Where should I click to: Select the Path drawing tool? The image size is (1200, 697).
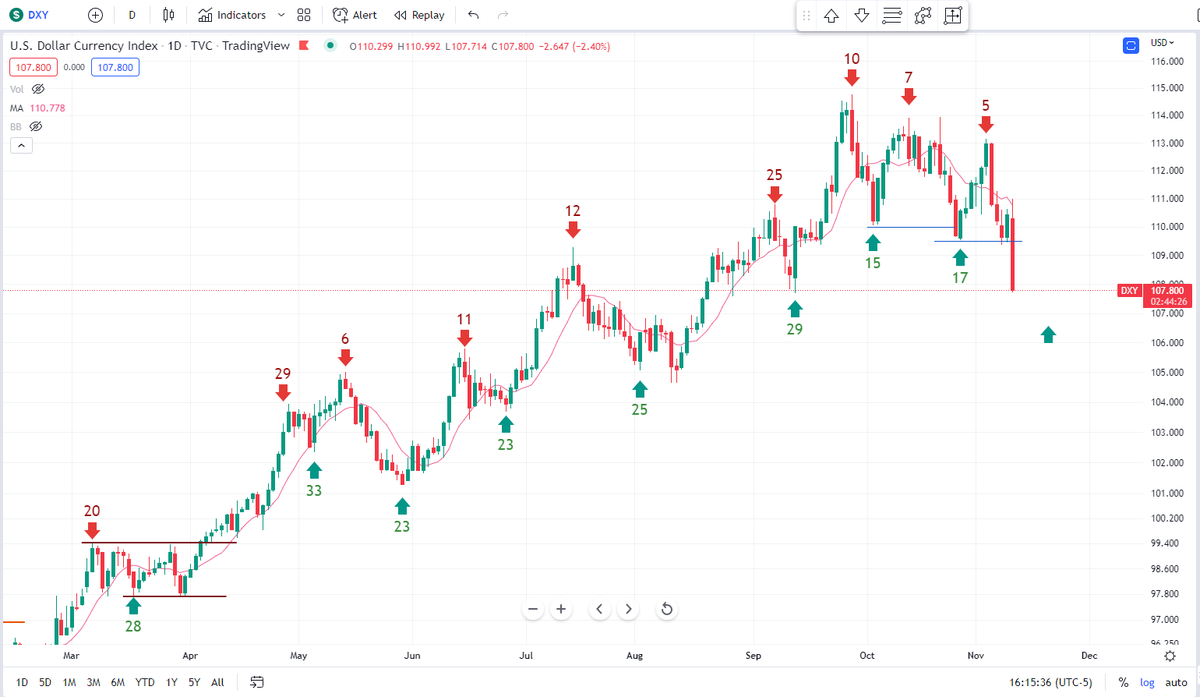[923, 16]
